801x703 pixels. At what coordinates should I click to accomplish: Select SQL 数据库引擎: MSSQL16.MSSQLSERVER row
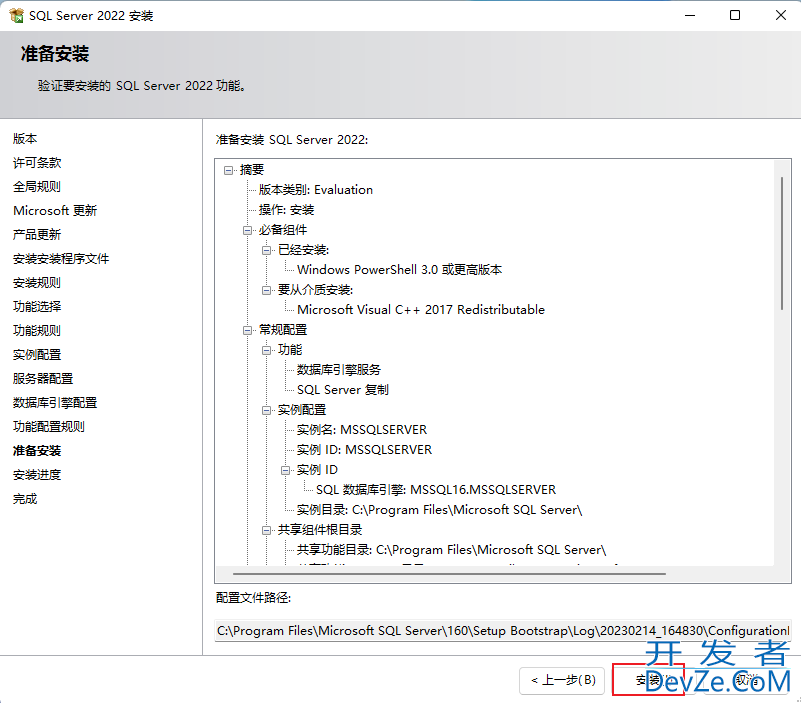tap(436, 490)
